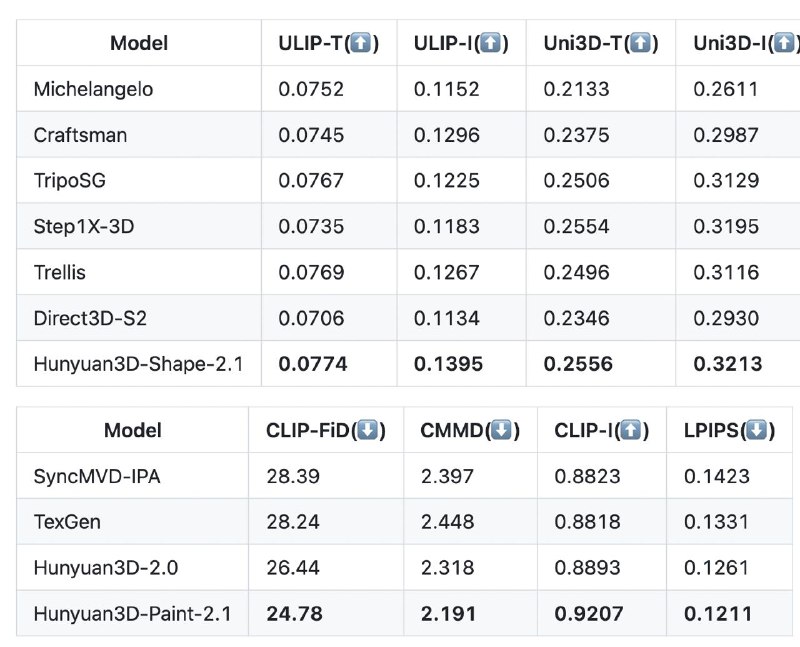
Task: Click SyncMVD-IPA CMMD value 2.397
Action: [447, 477]
